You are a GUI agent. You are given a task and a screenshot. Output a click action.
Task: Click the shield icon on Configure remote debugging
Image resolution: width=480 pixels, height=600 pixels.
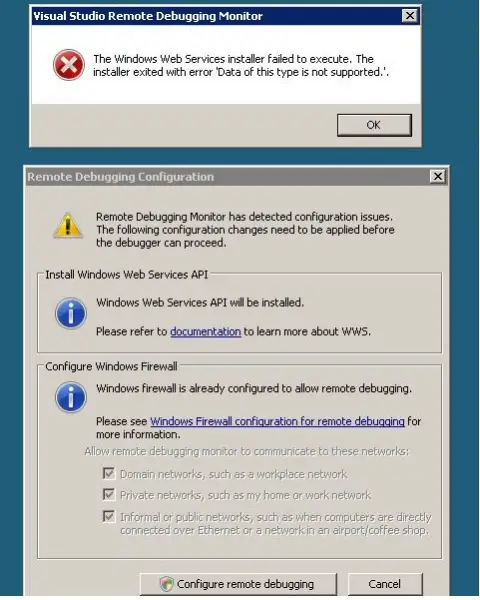(x=167, y=584)
